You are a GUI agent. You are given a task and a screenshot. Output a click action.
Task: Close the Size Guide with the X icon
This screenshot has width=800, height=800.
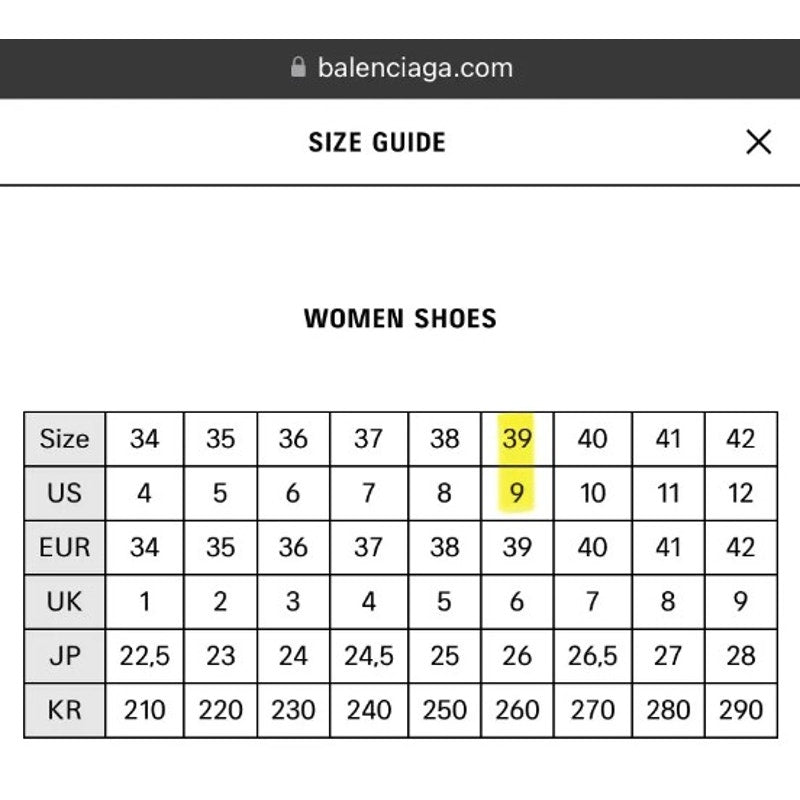tap(758, 142)
